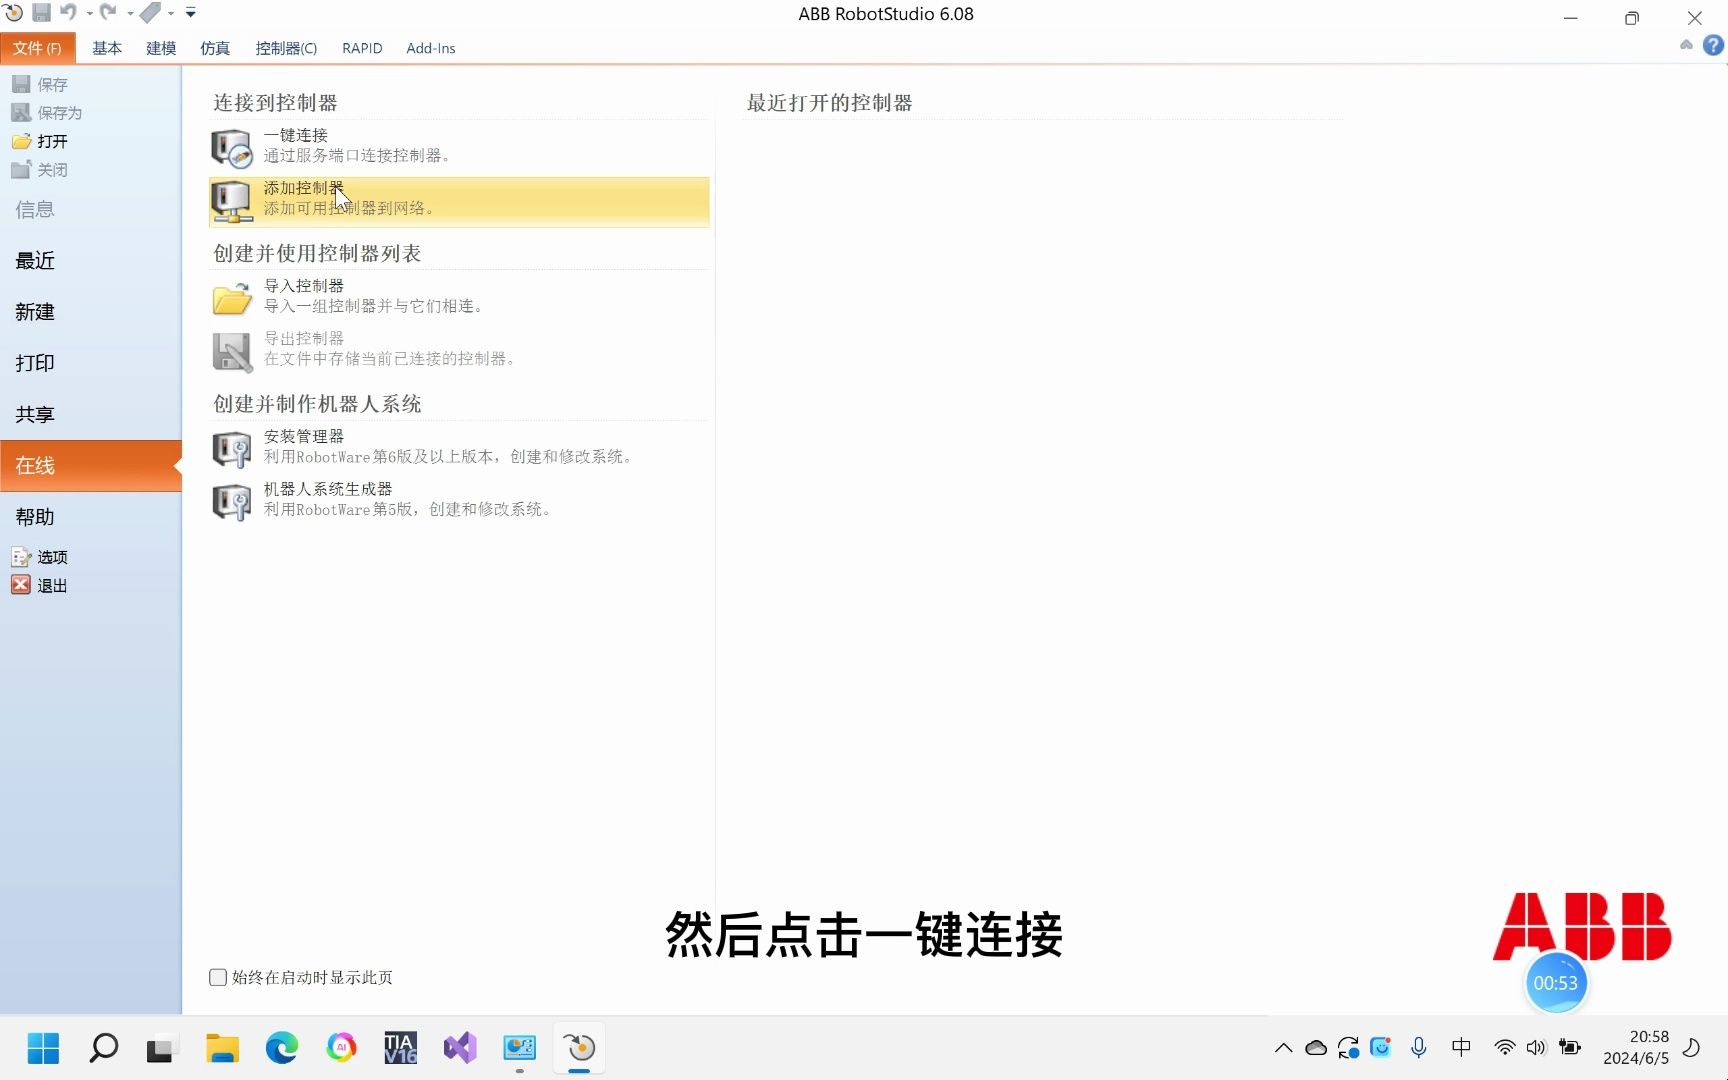Click the 导入控制器 folder icon
The width and height of the screenshot is (1728, 1080).
click(x=232, y=298)
